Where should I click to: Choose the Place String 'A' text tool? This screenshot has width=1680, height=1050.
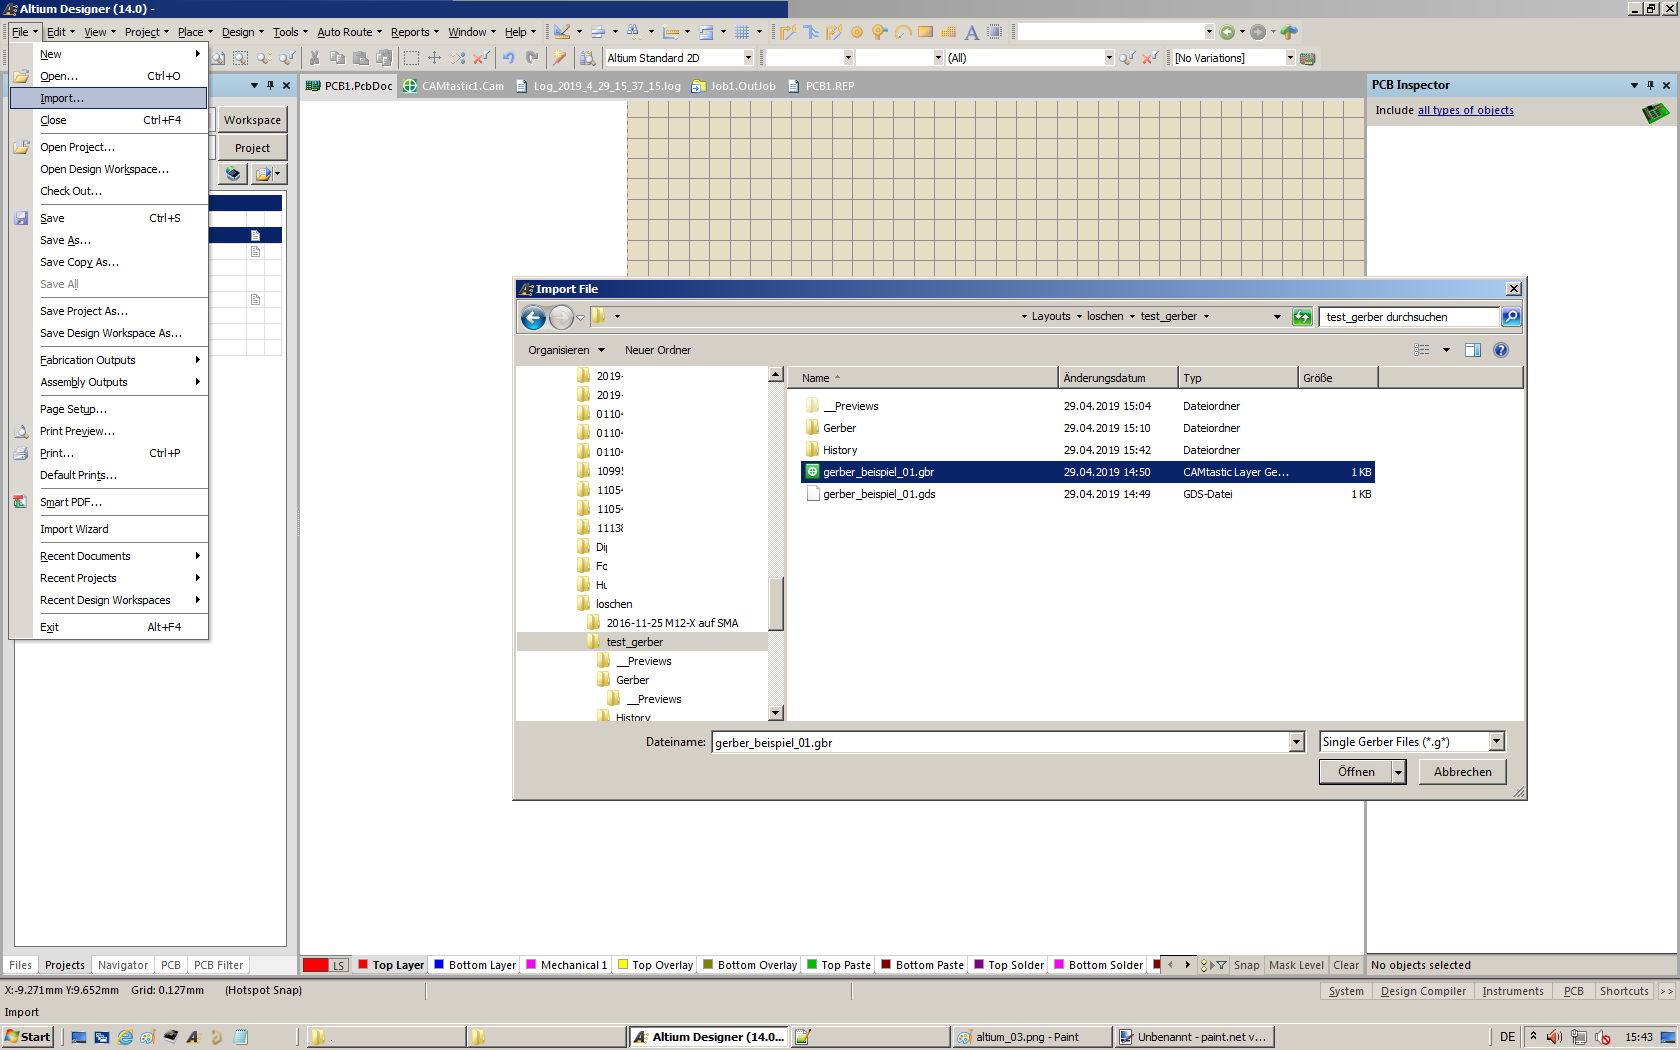971,32
